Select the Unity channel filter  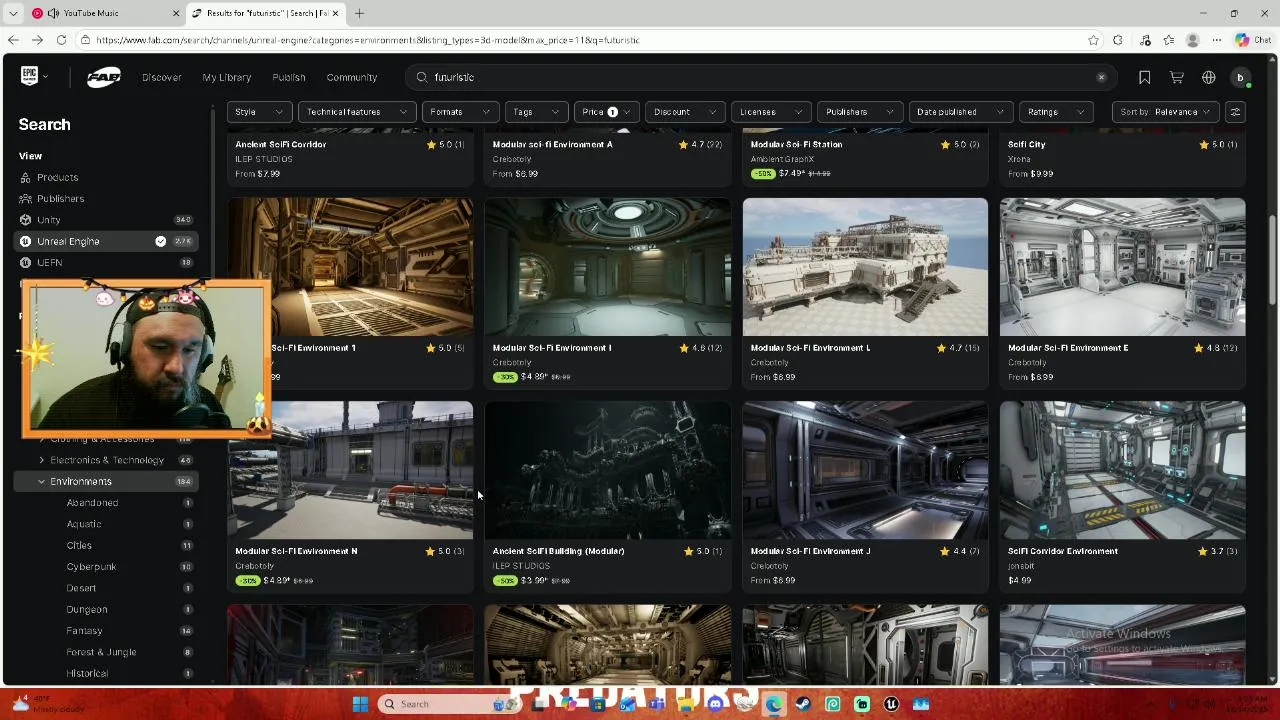pyautogui.click(x=106, y=219)
